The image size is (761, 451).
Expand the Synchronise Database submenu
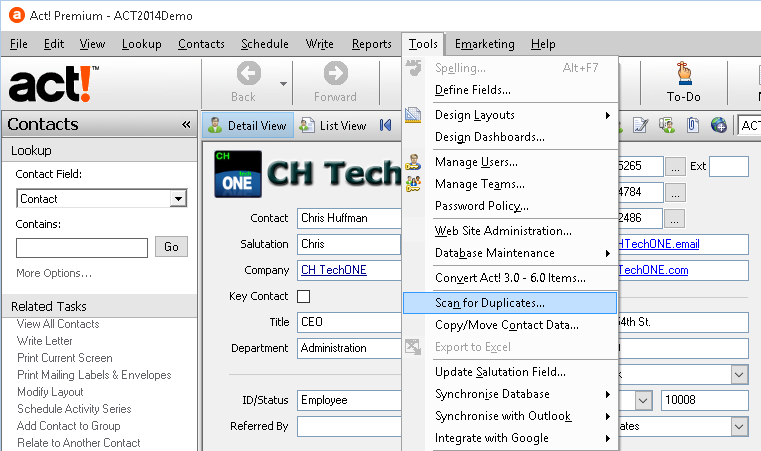tap(608, 394)
